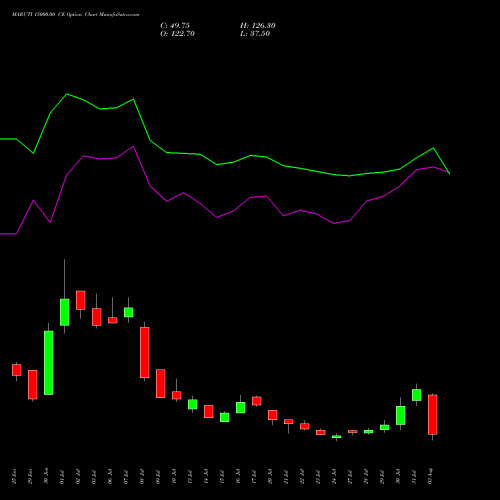Click the long red candle above 08 Jul
The width and height of the screenshot is (500, 500).
[145, 352]
